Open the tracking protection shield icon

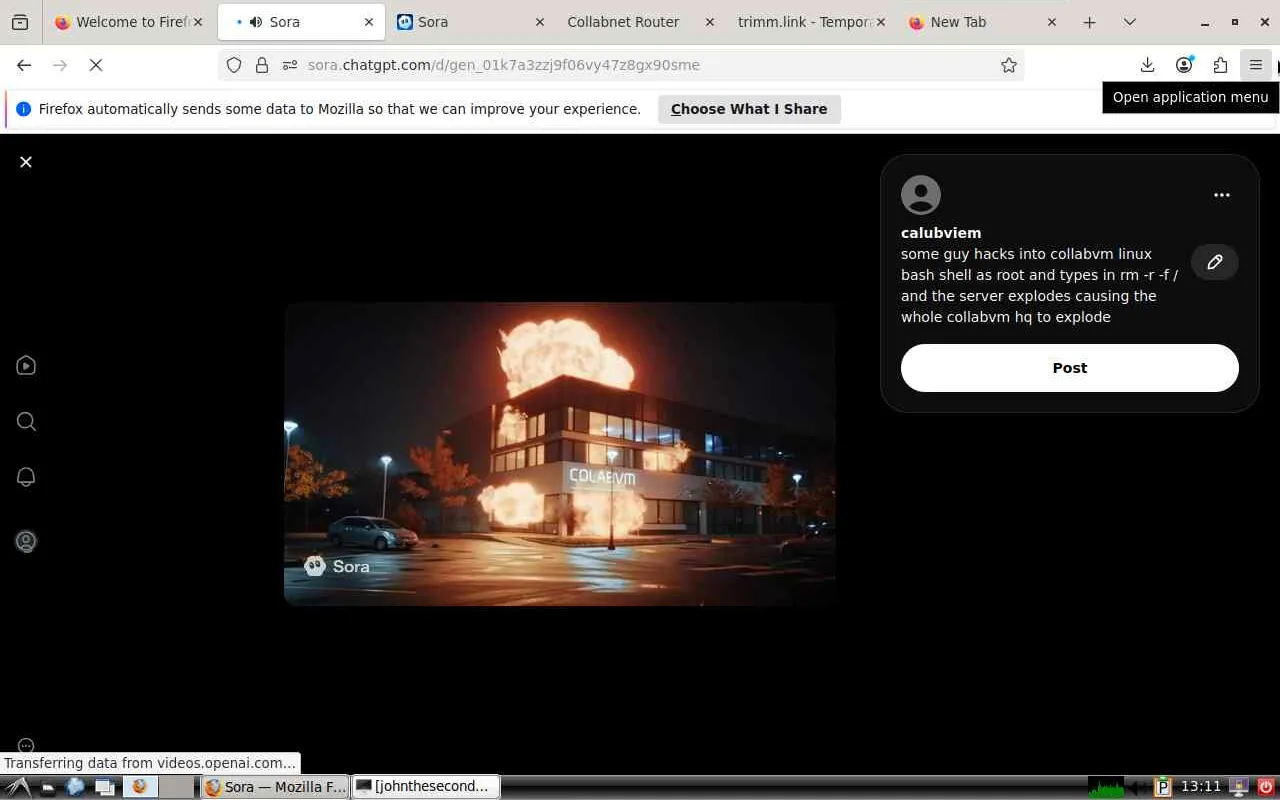[x=234, y=65]
